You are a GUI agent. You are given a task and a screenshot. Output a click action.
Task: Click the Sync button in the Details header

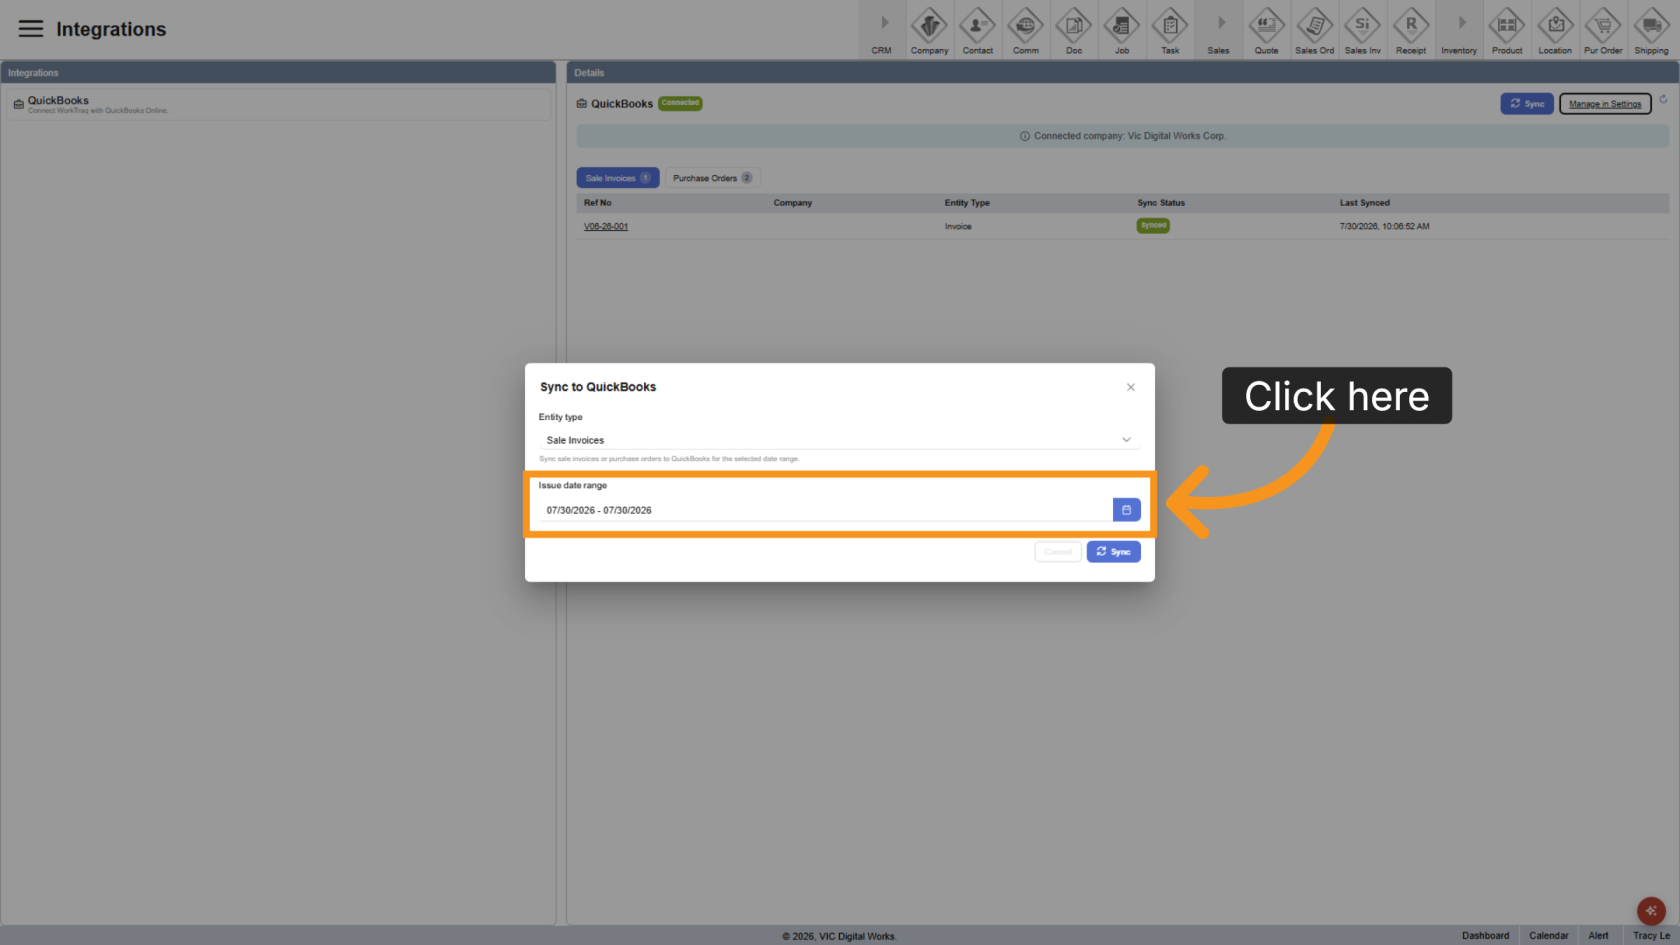pyautogui.click(x=1527, y=104)
